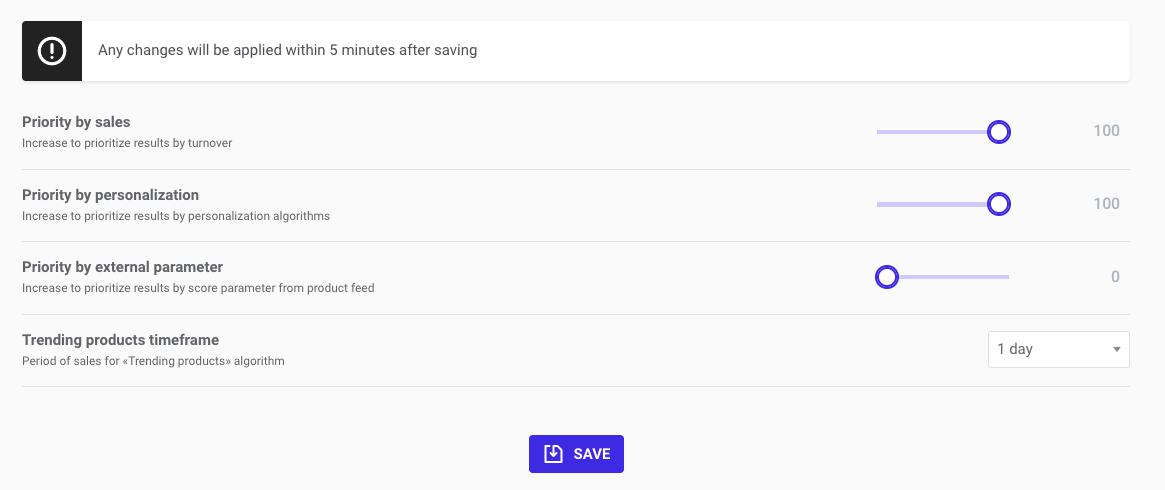Select the 'Priority by external parameter' heading
This screenshot has height=490, width=1165.
coord(122,267)
